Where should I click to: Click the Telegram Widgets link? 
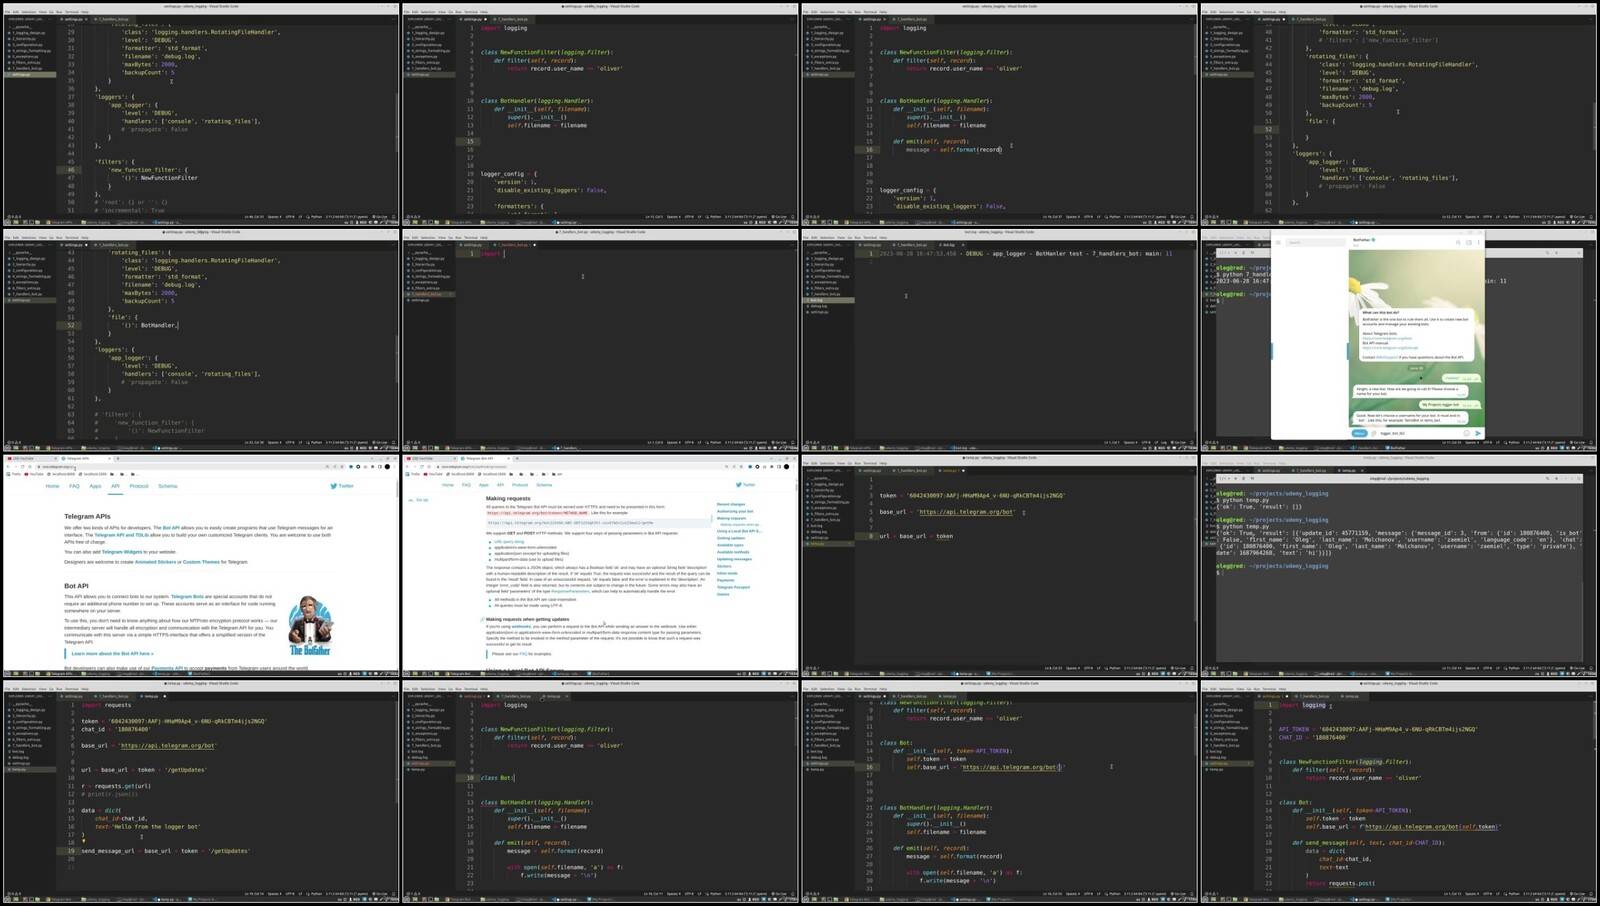(x=122, y=552)
